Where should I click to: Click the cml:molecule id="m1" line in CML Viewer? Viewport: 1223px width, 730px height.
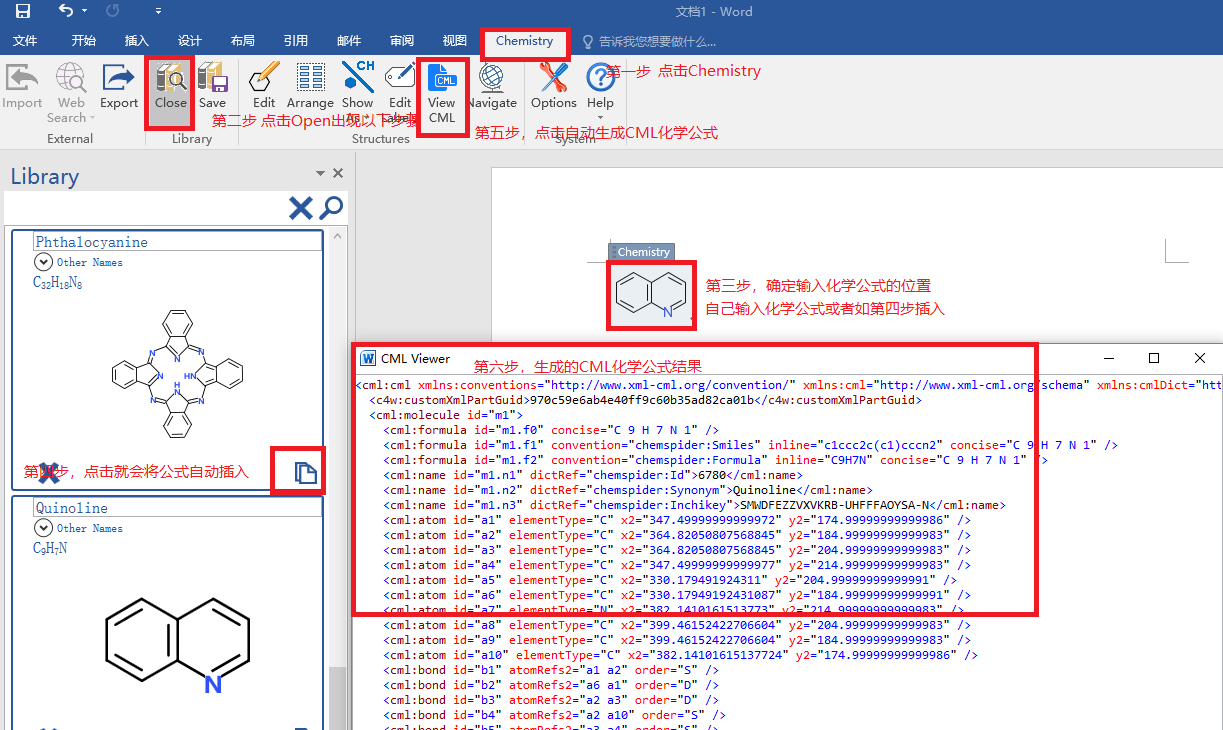tap(446, 415)
